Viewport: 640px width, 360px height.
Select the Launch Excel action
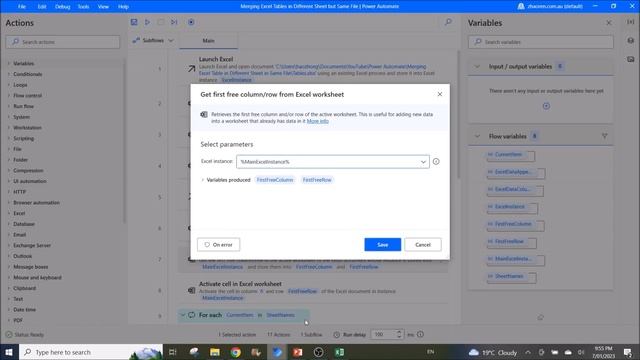click(313, 69)
